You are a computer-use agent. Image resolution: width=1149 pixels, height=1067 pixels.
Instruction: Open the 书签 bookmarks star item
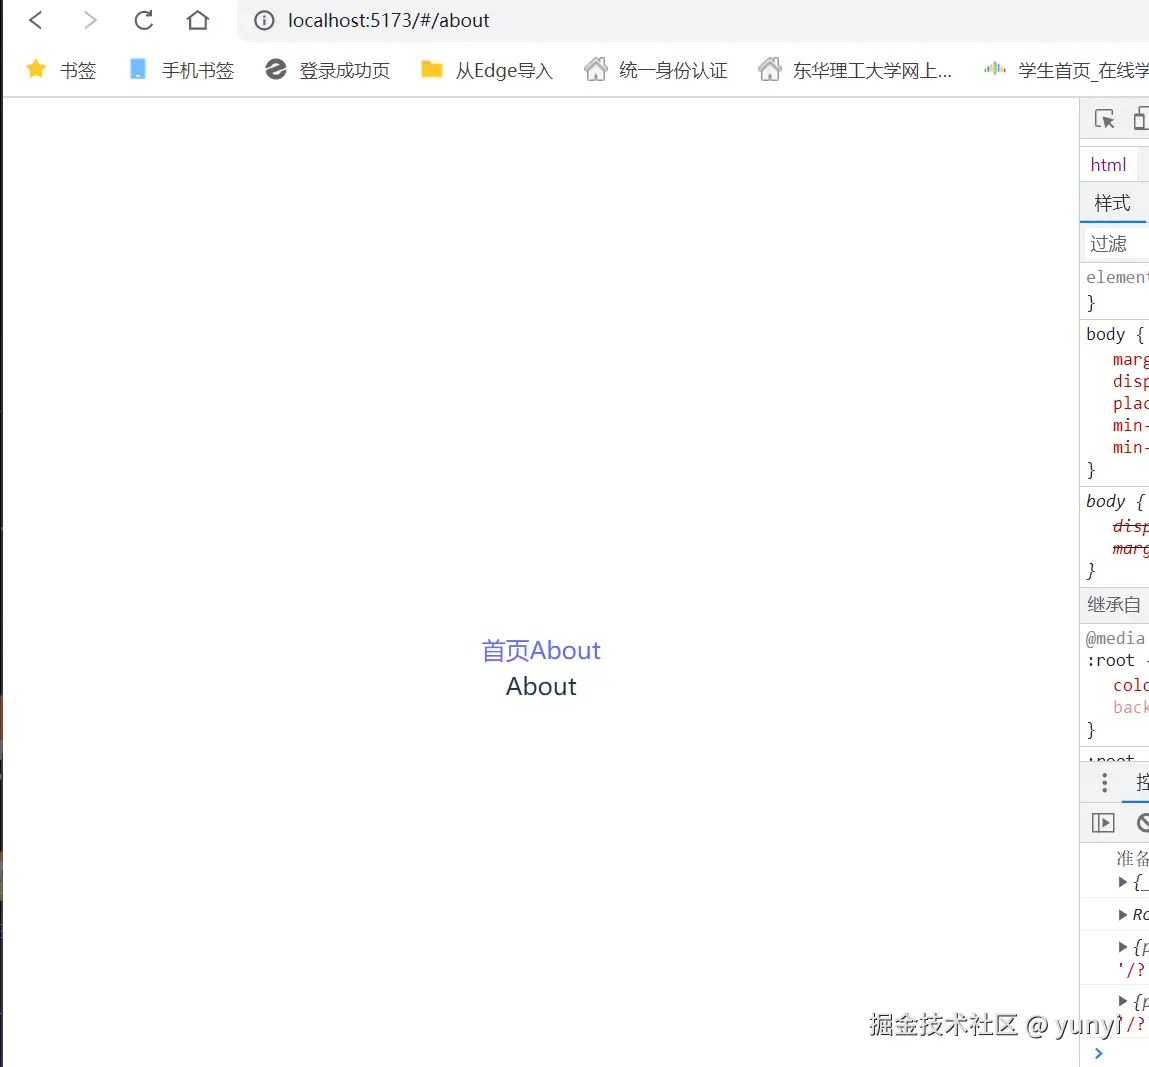[x=61, y=70]
